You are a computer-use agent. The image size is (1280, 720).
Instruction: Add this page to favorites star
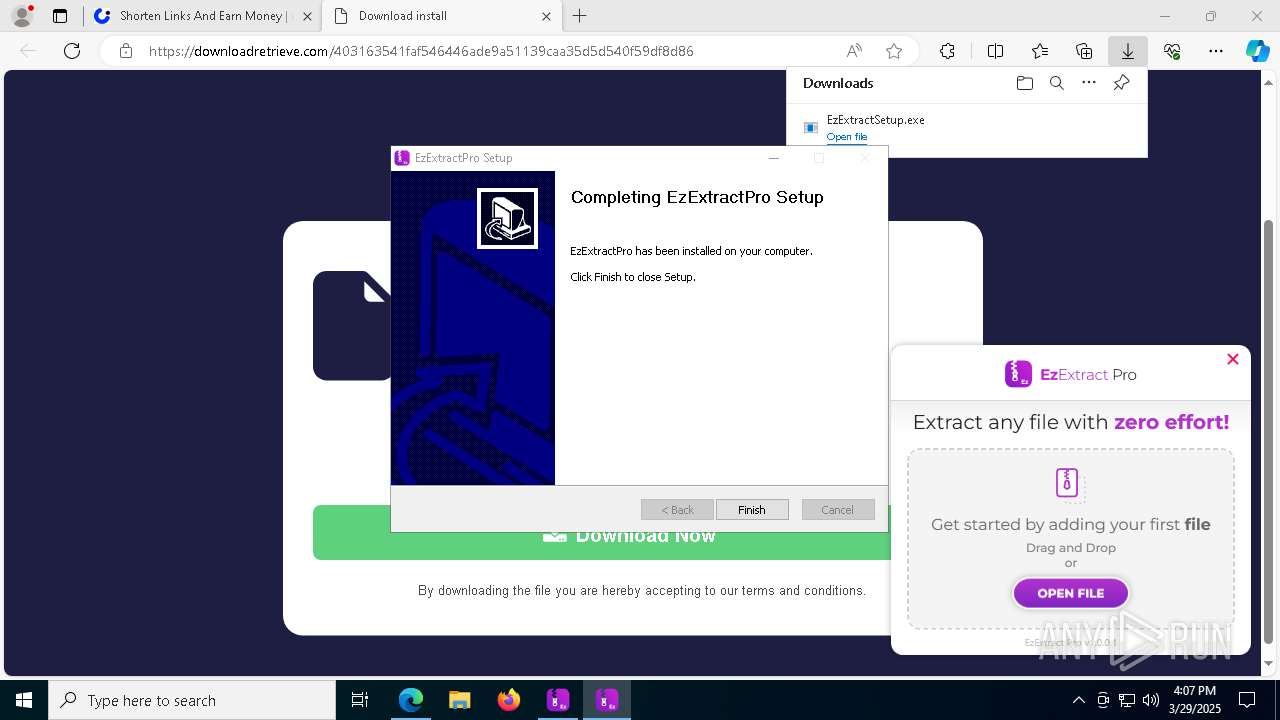(894, 51)
